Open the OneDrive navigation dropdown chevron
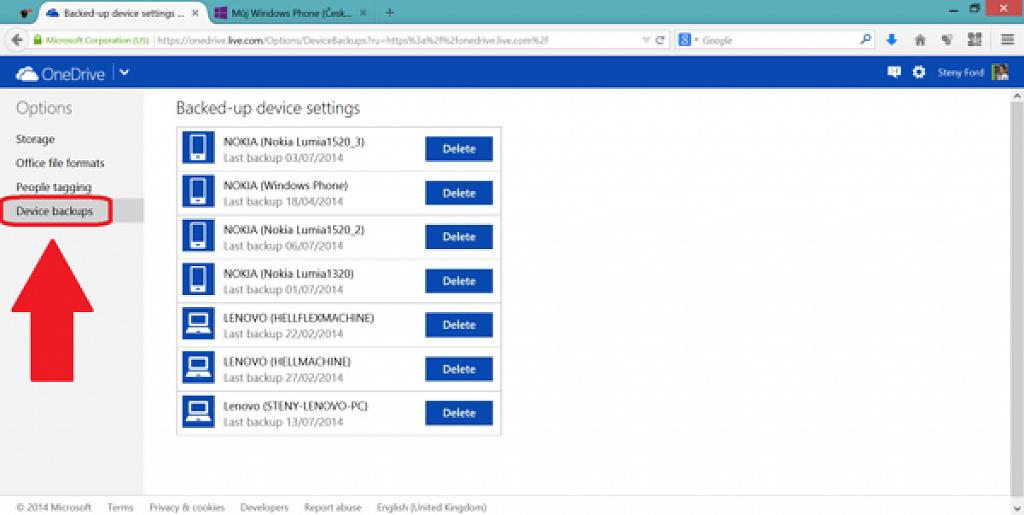 (124, 73)
